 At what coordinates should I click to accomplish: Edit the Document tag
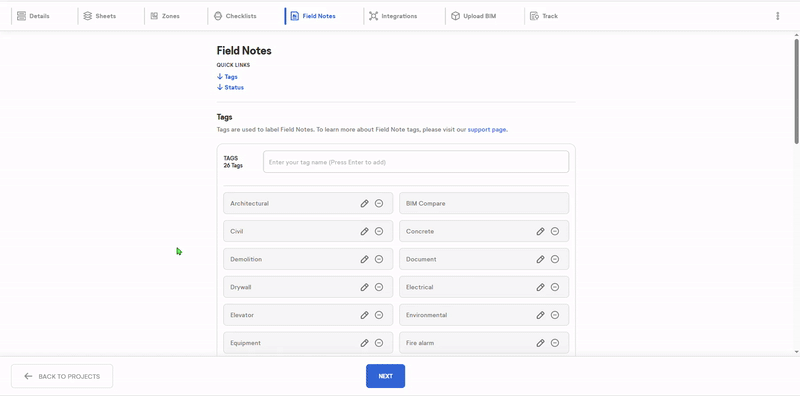tap(540, 259)
